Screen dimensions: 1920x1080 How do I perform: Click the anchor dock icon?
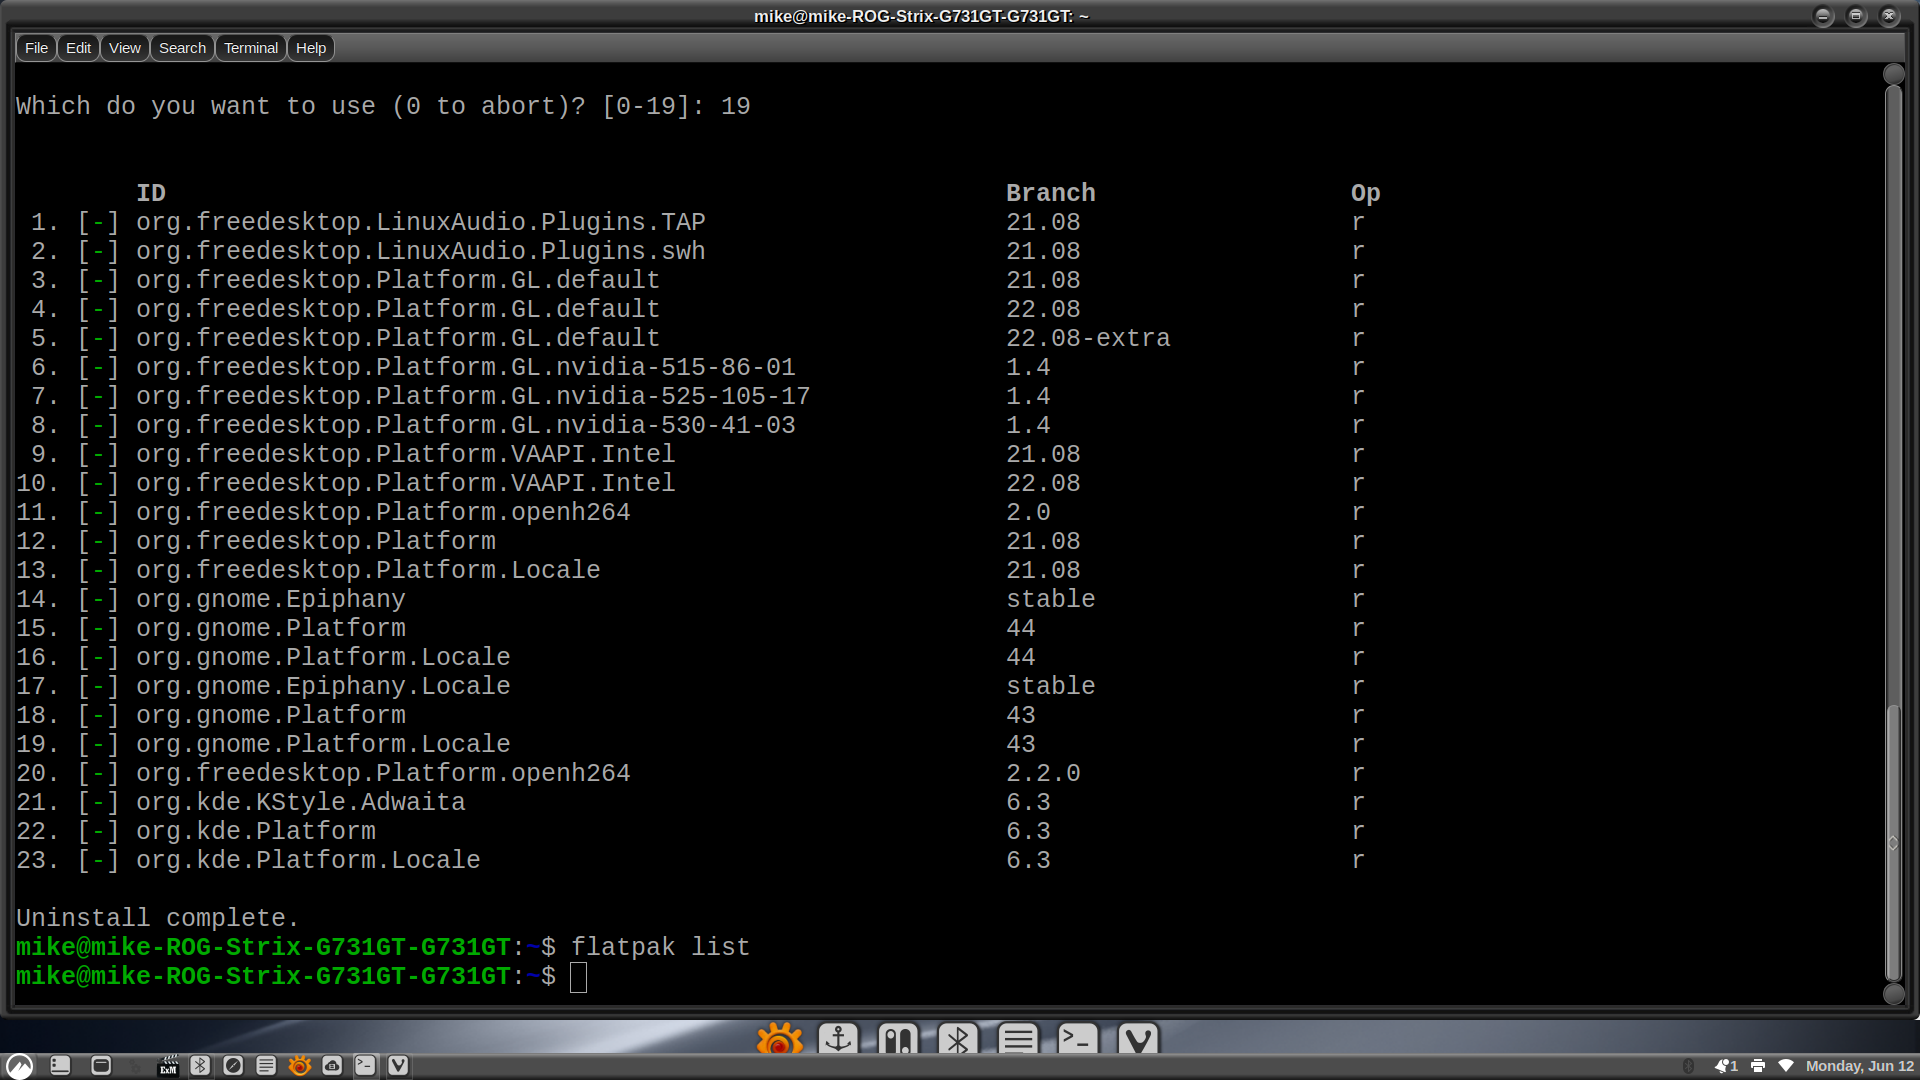pyautogui.click(x=838, y=1040)
